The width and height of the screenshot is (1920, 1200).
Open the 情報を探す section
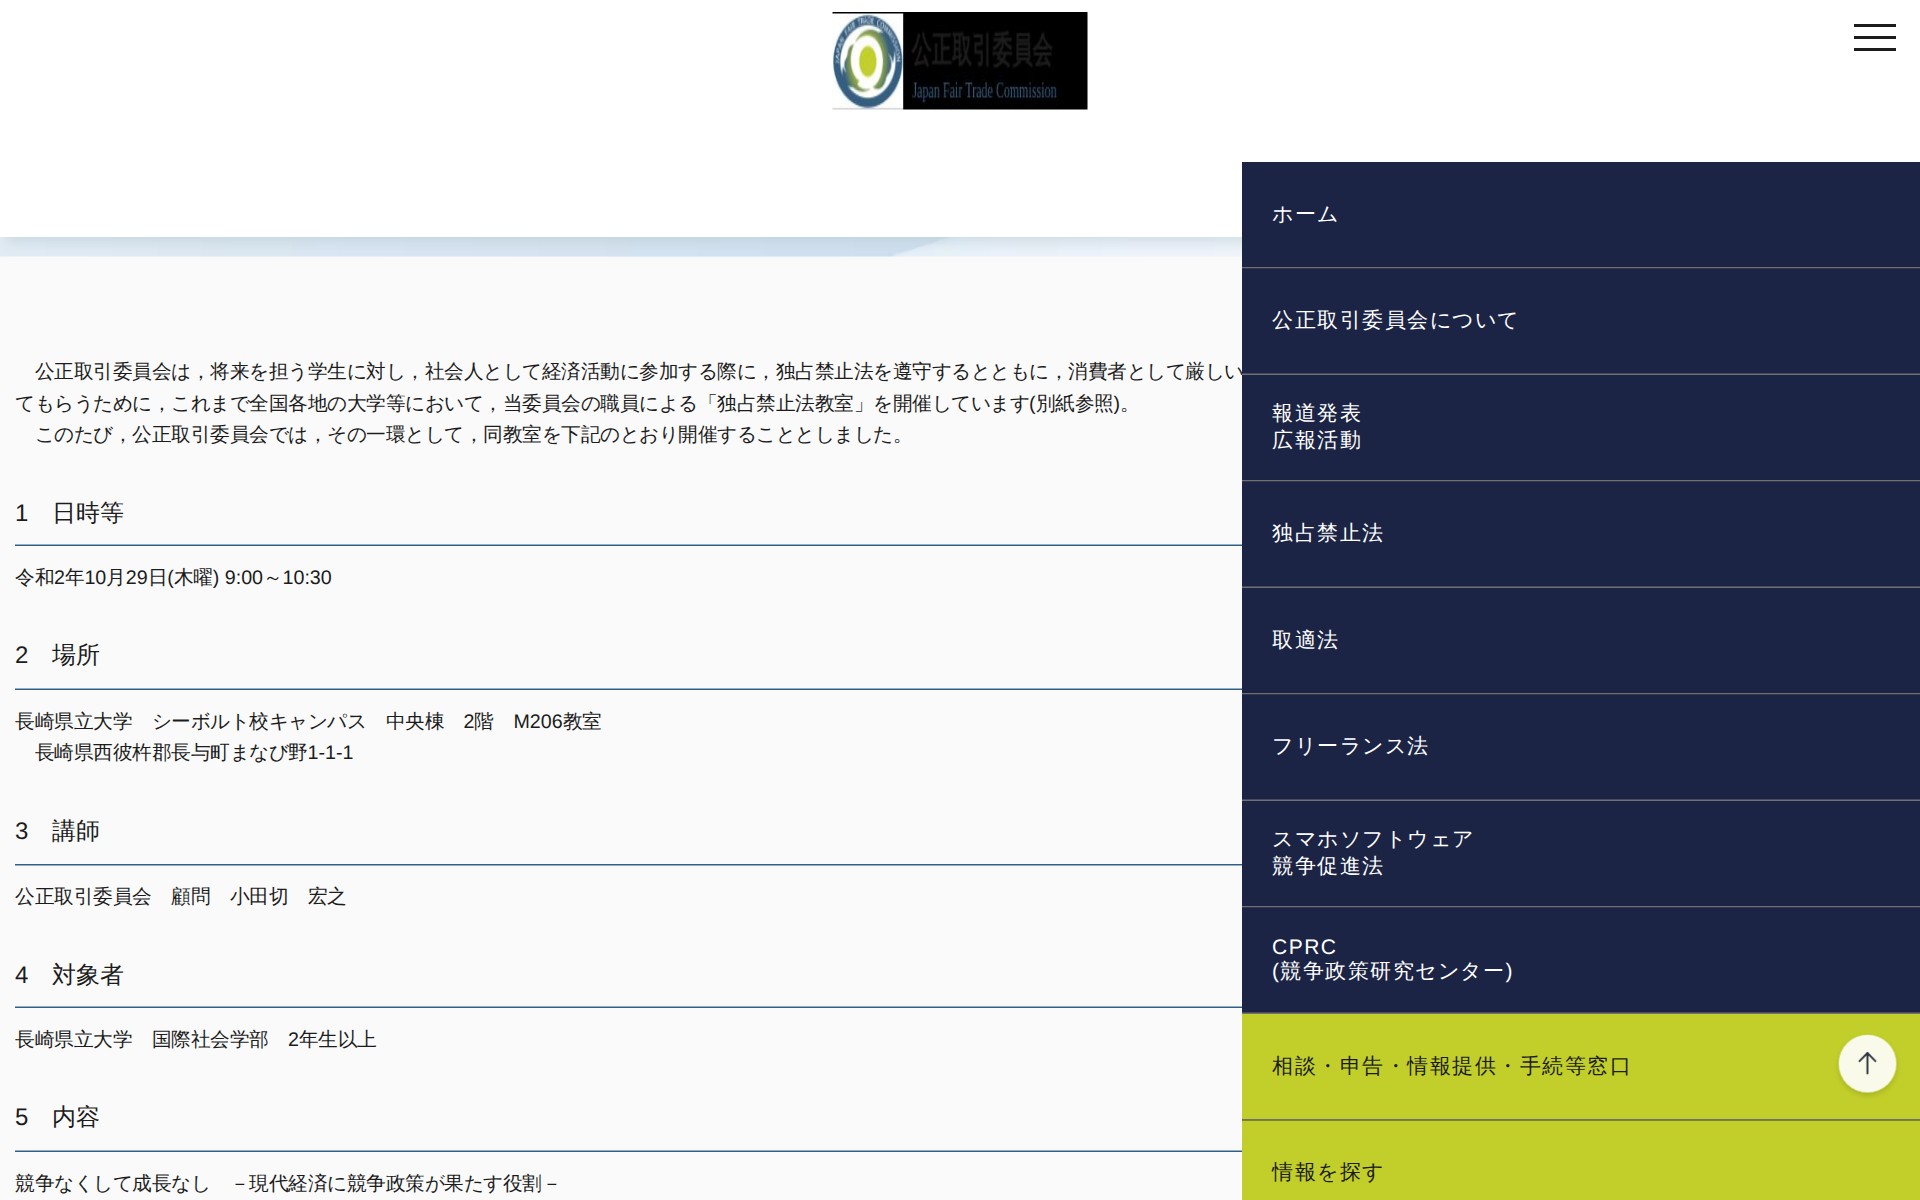tap(1325, 1170)
